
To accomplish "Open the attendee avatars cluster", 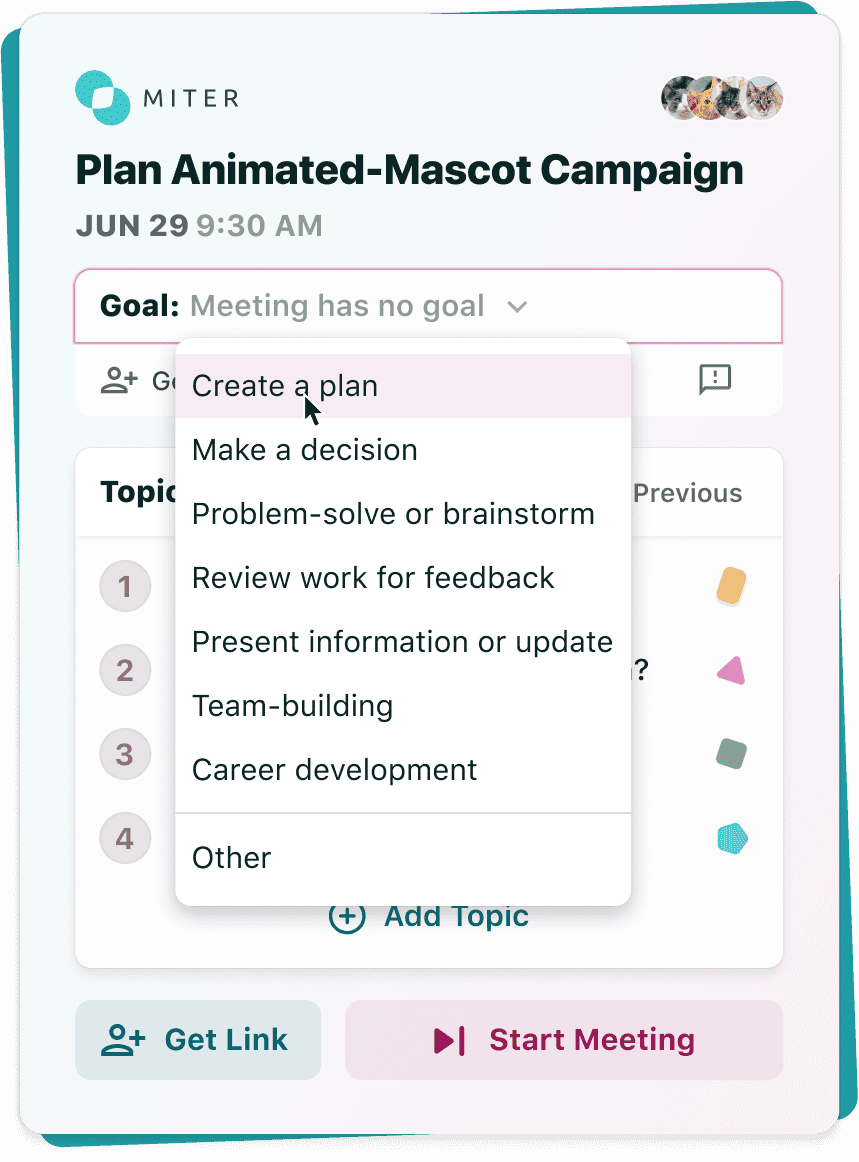I will pos(722,98).
